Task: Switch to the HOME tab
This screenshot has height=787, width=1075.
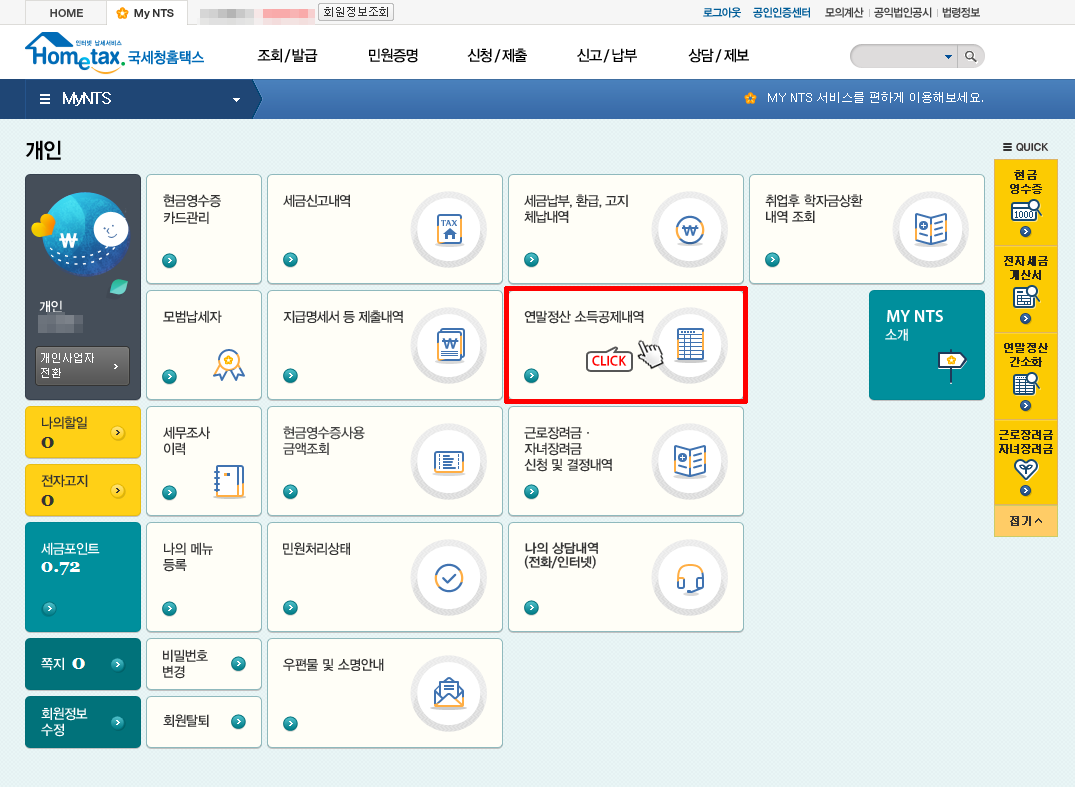Action: pyautogui.click(x=67, y=13)
